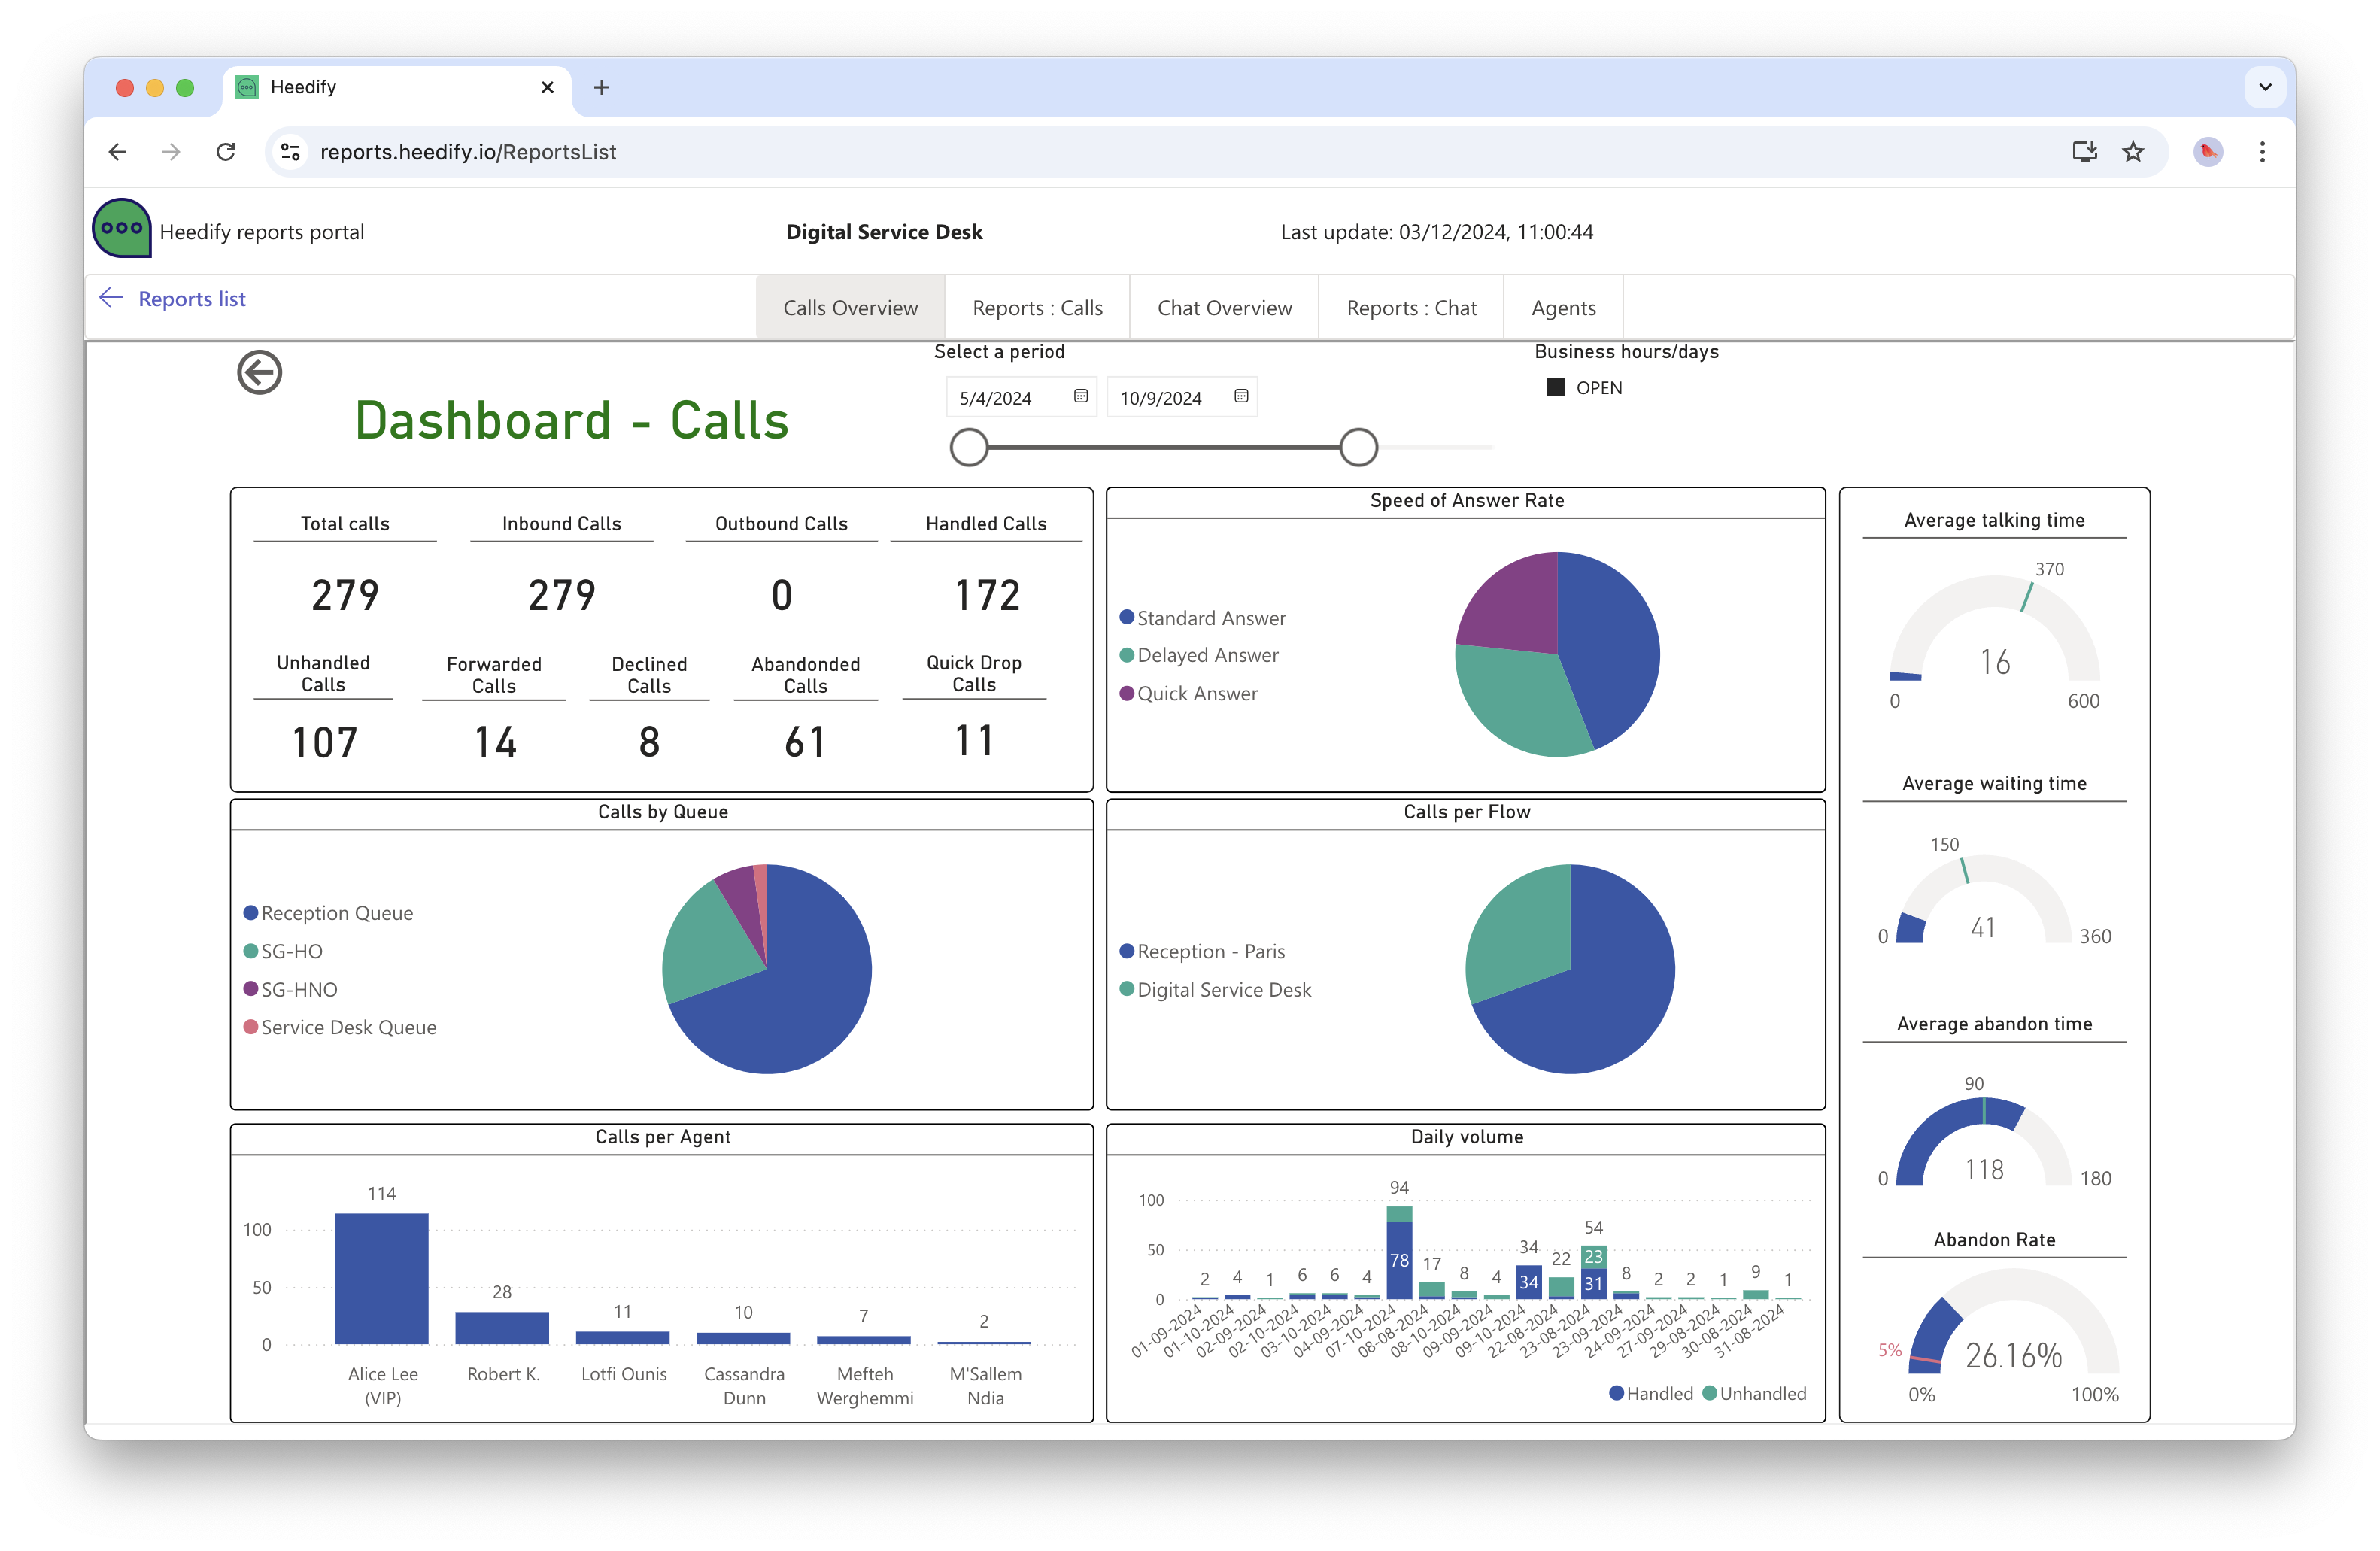The height and width of the screenshot is (1551, 2380).
Task: View site information icon in address bar
Action: point(290,152)
